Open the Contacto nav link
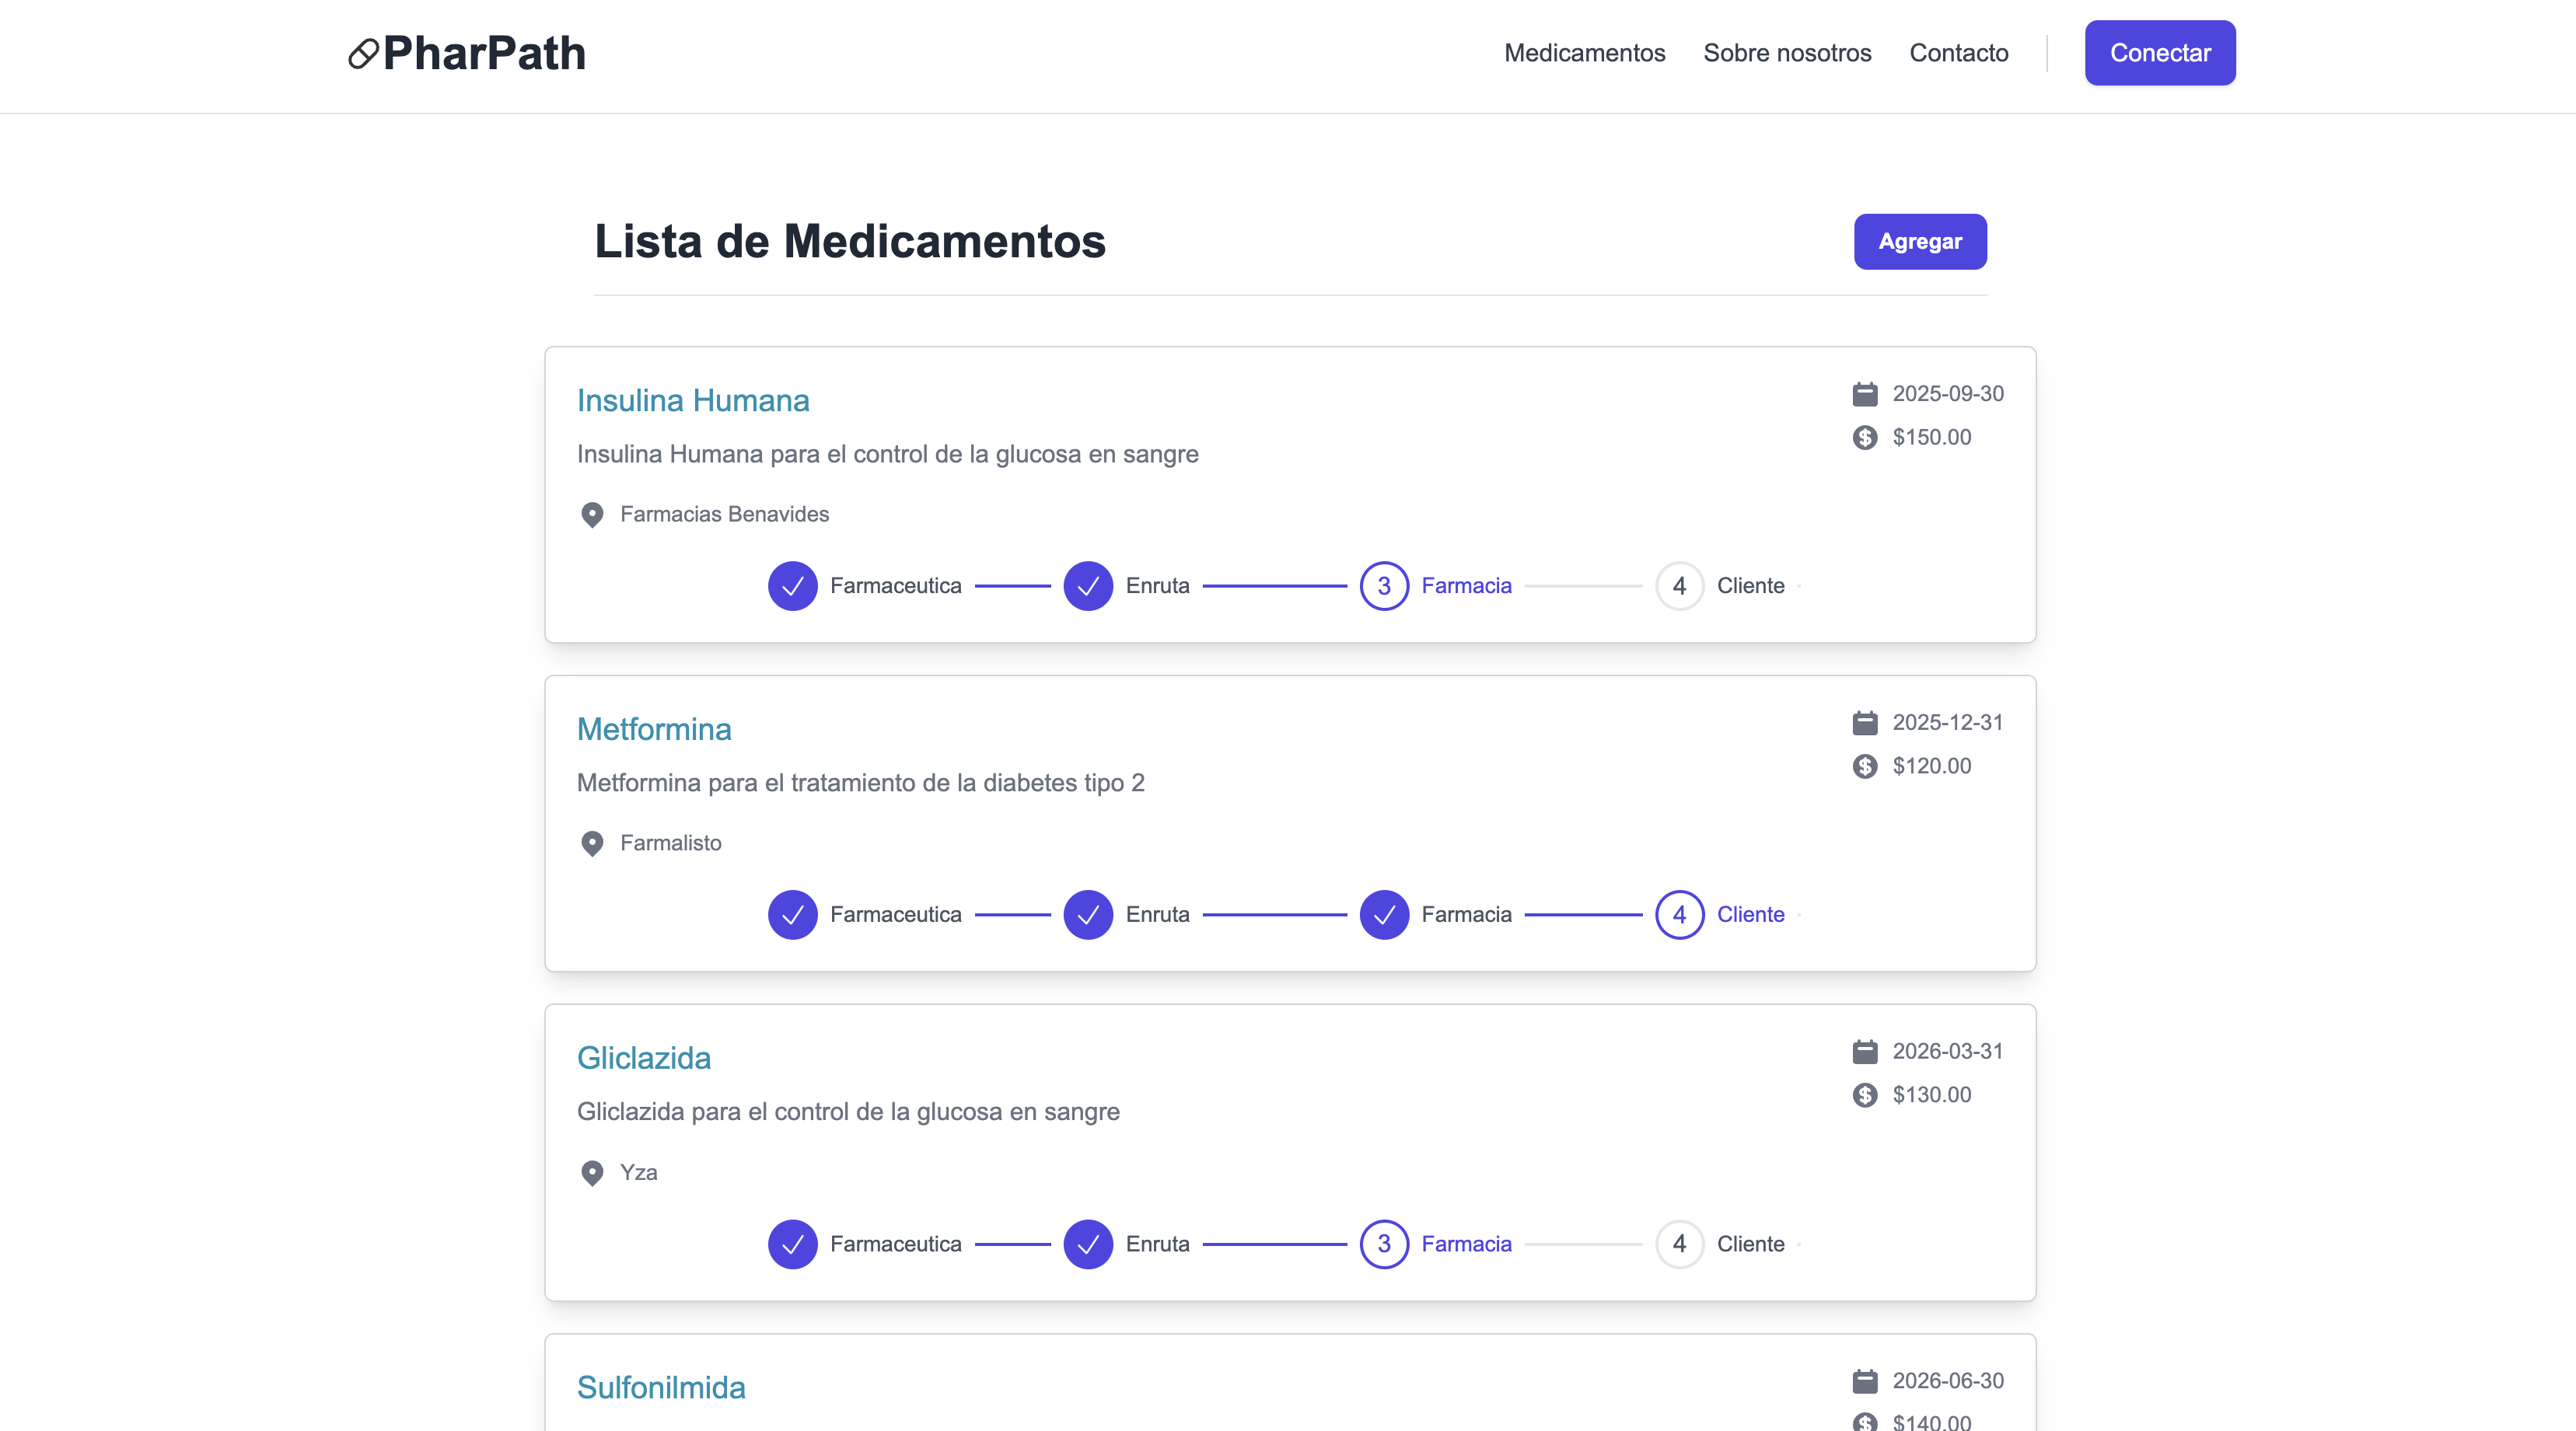 click(x=1958, y=53)
